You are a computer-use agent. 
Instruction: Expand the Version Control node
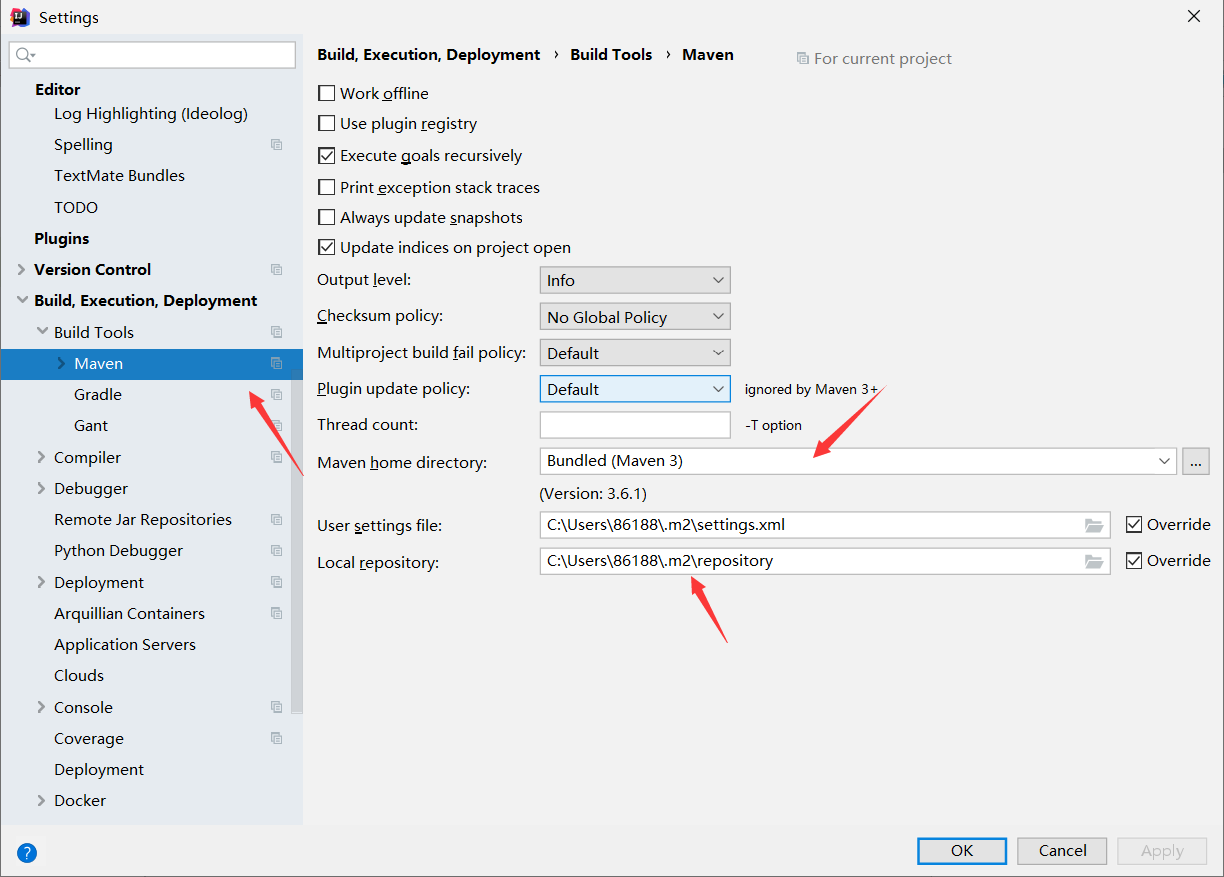22,270
